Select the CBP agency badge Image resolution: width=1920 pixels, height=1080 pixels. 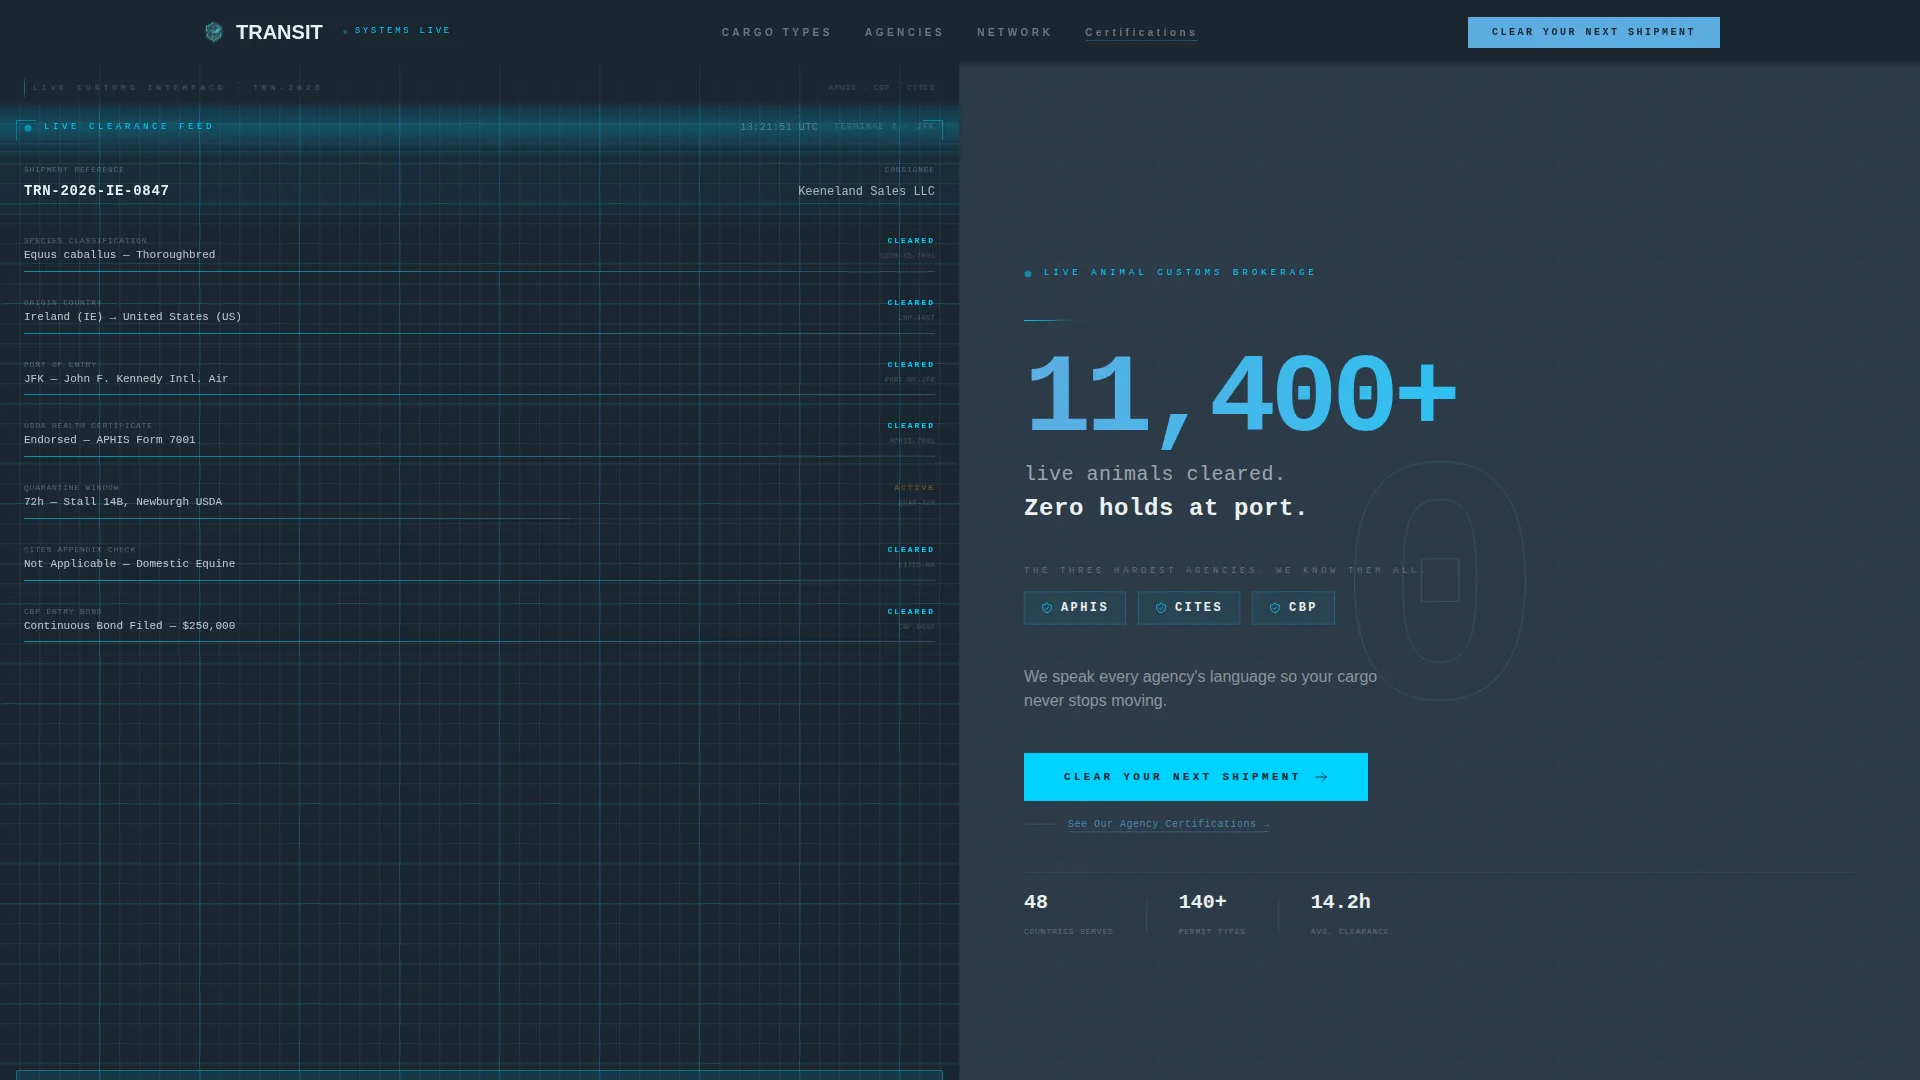[x=1293, y=608]
